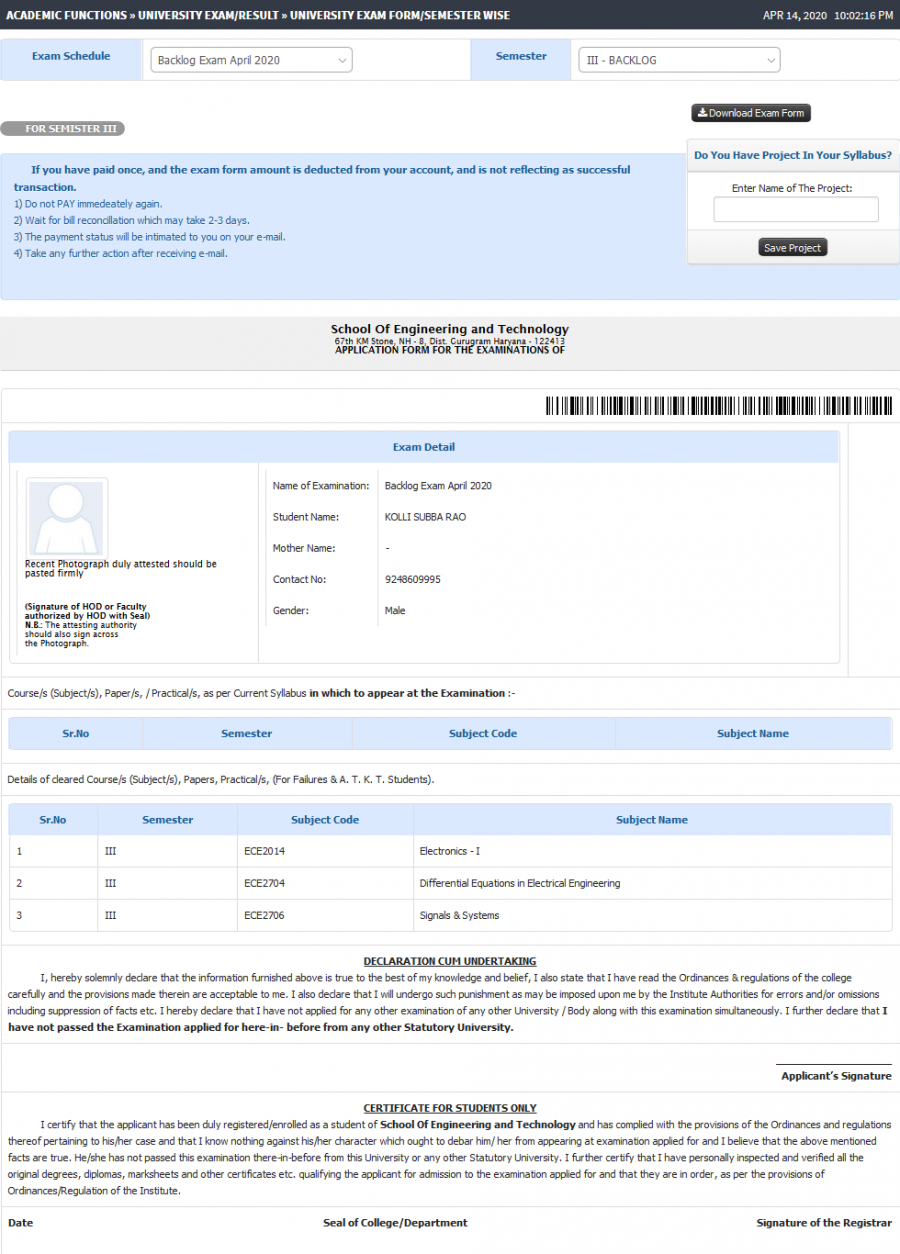Click the Applicant's Signature label
This screenshot has height=1254, width=900.
point(836,1076)
